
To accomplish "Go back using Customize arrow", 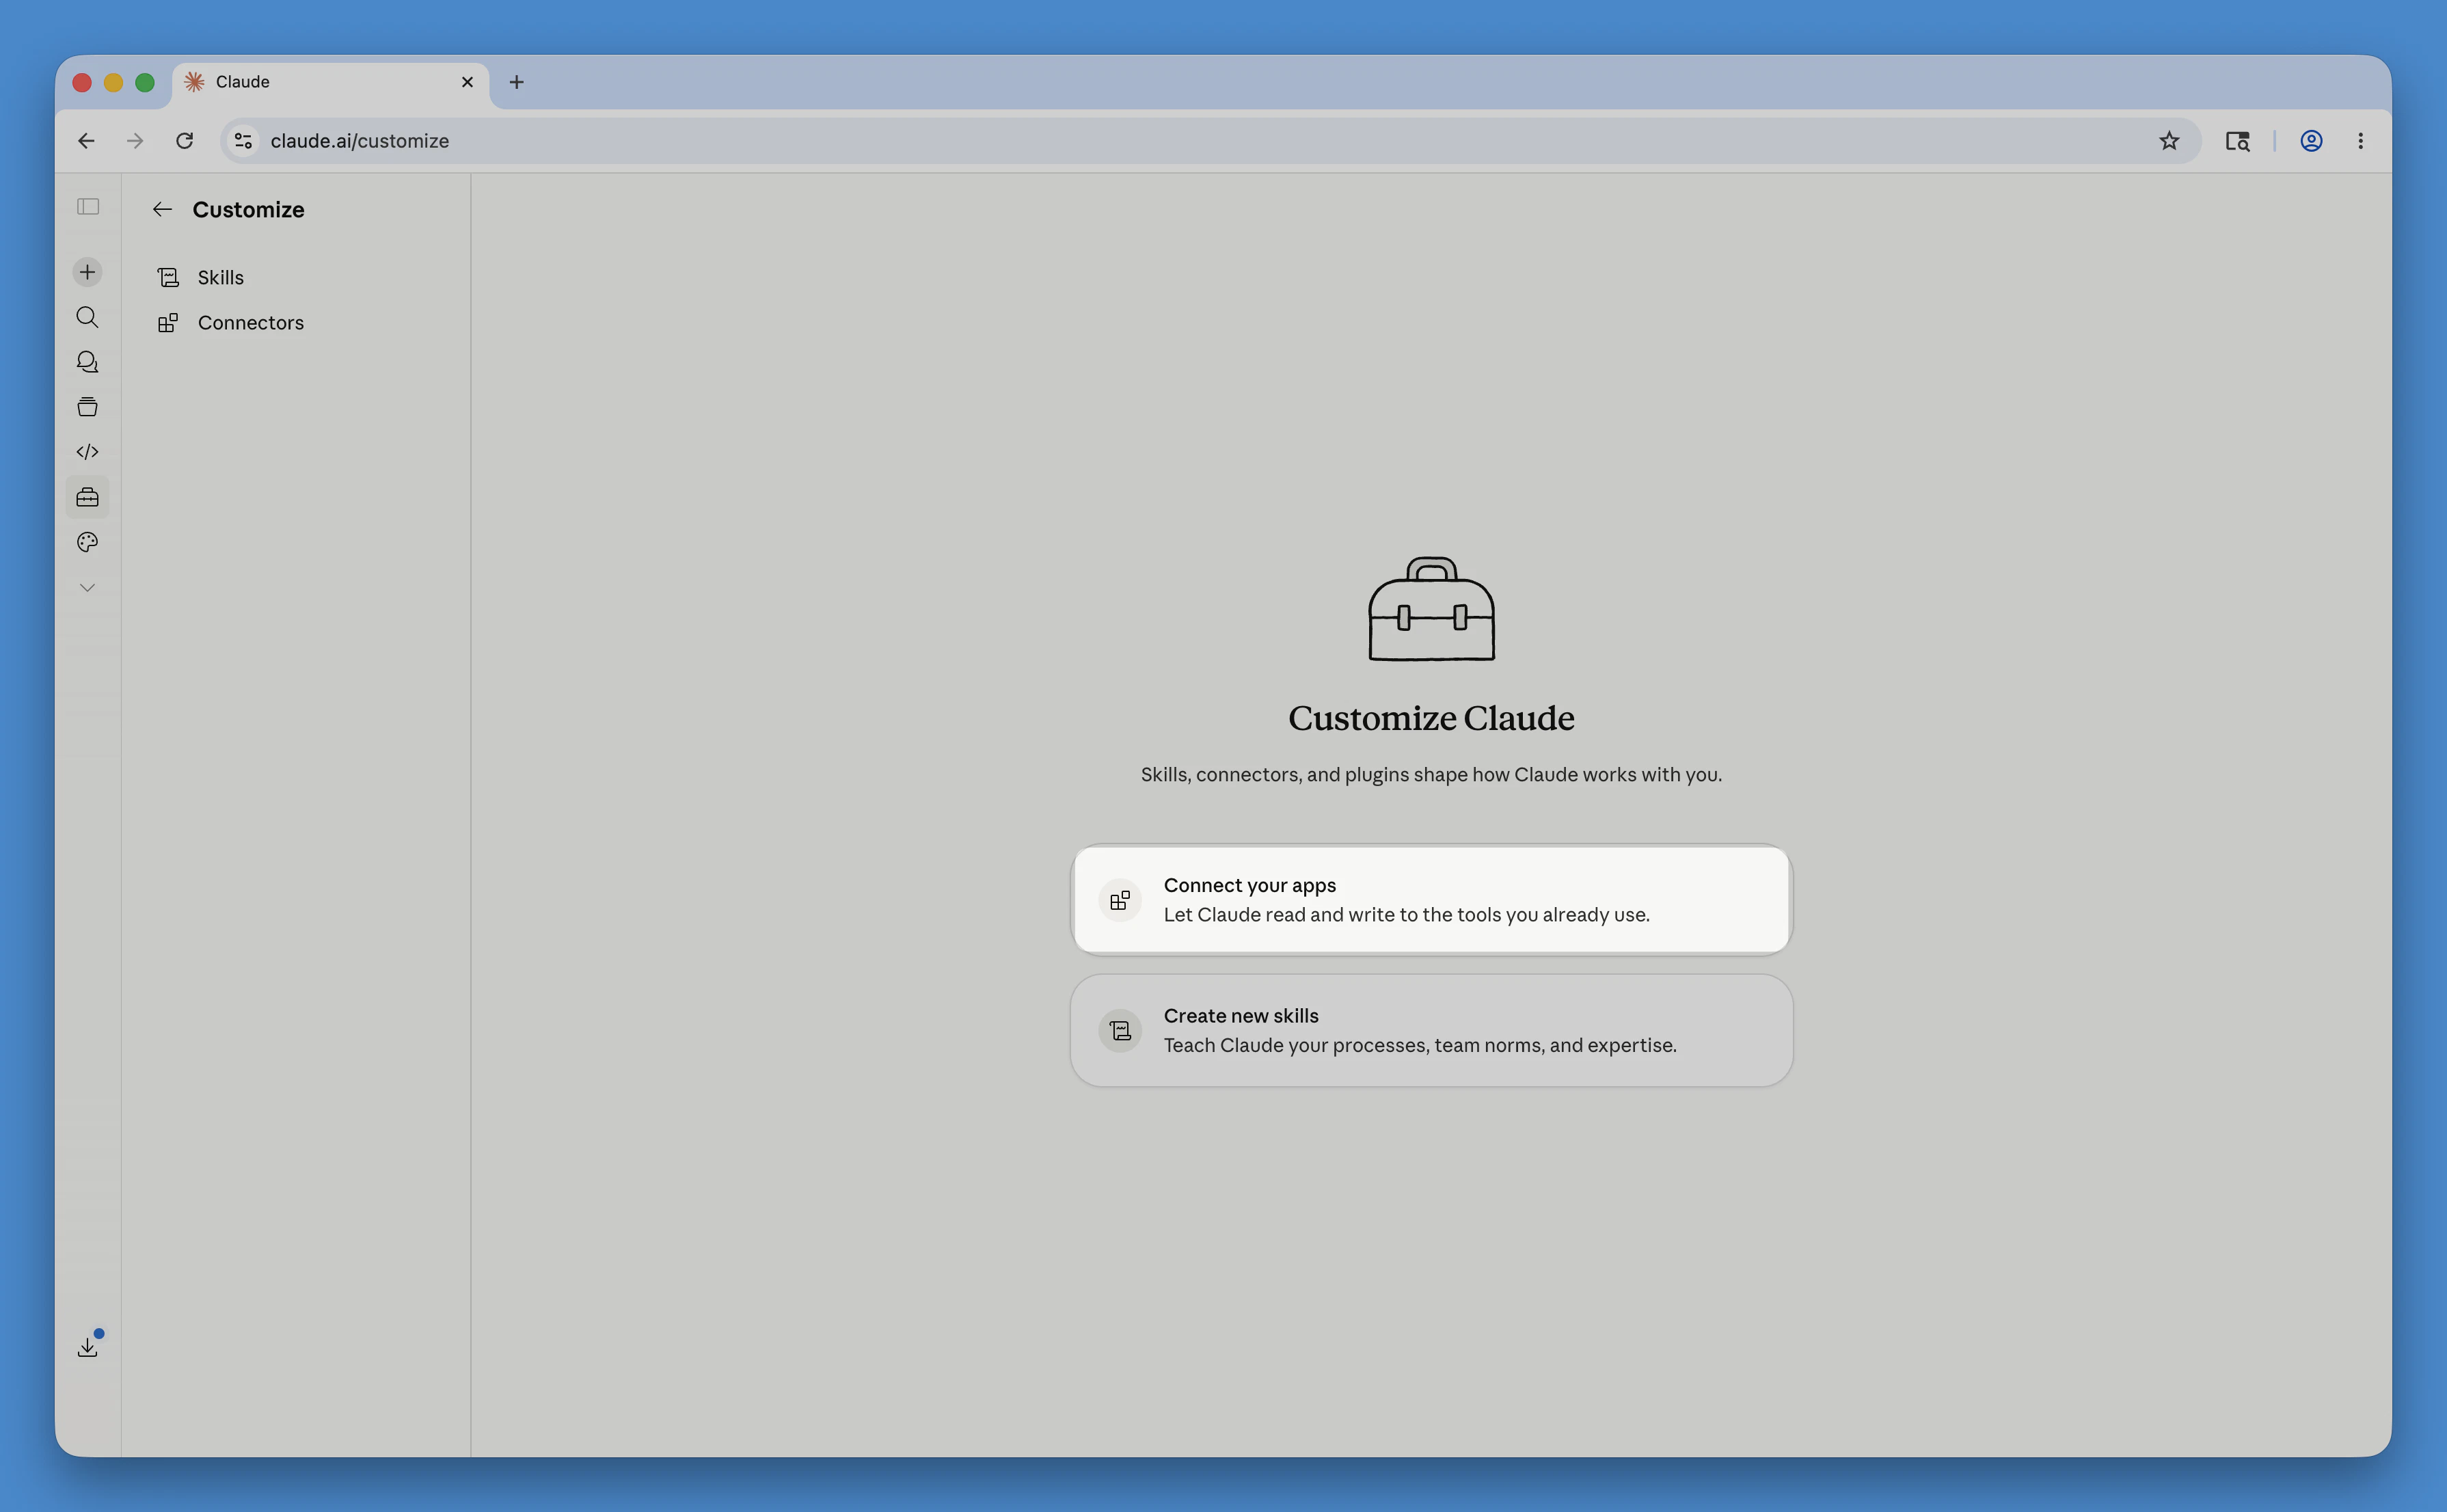I will pos(162,209).
